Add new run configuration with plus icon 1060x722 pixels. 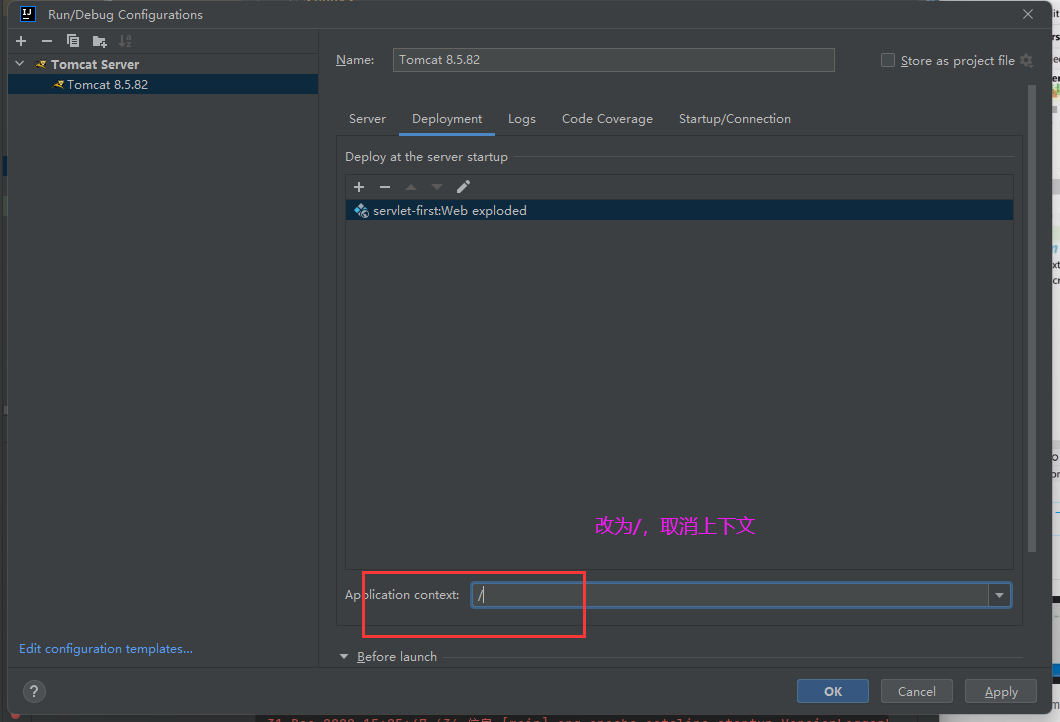[x=21, y=41]
